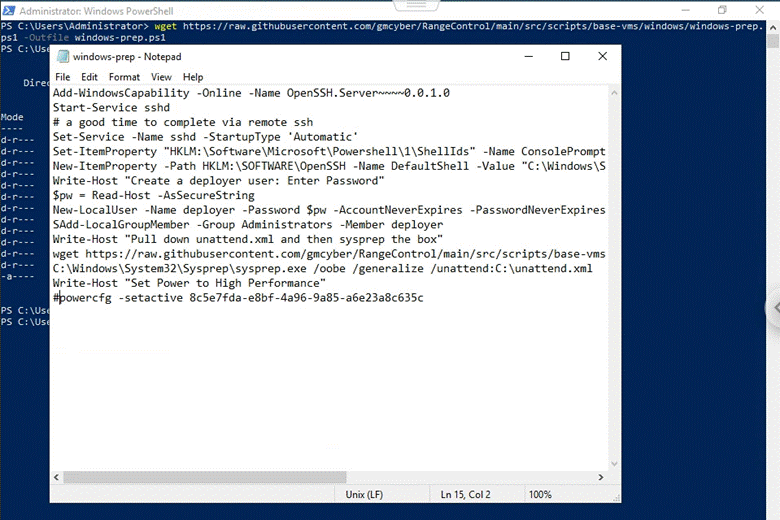Click the 'New-ItemProperty -Path HKLM' line
The height and width of the screenshot is (520, 780).
coord(329,166)
